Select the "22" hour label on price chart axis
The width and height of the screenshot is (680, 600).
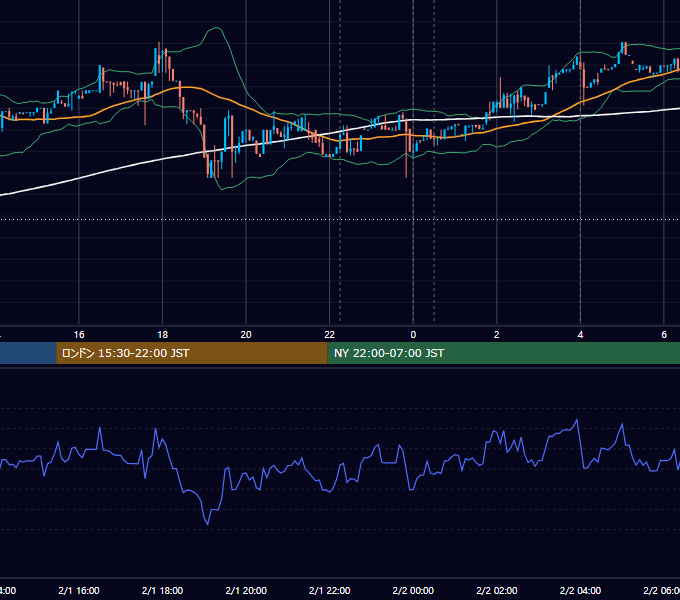(330, 335)
